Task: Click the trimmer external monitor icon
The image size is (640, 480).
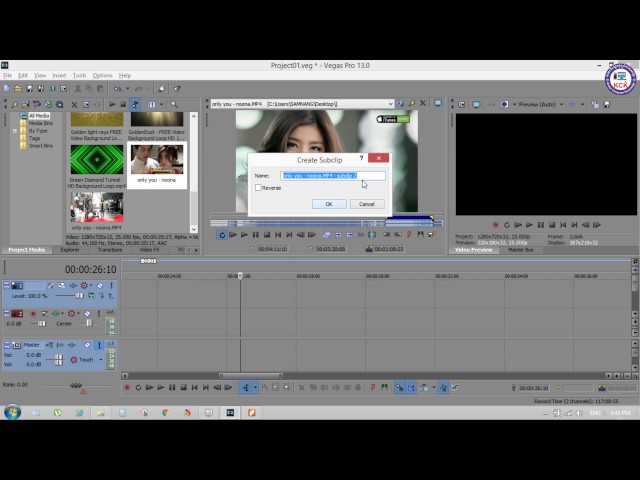Action: click(x=438, y=103)
